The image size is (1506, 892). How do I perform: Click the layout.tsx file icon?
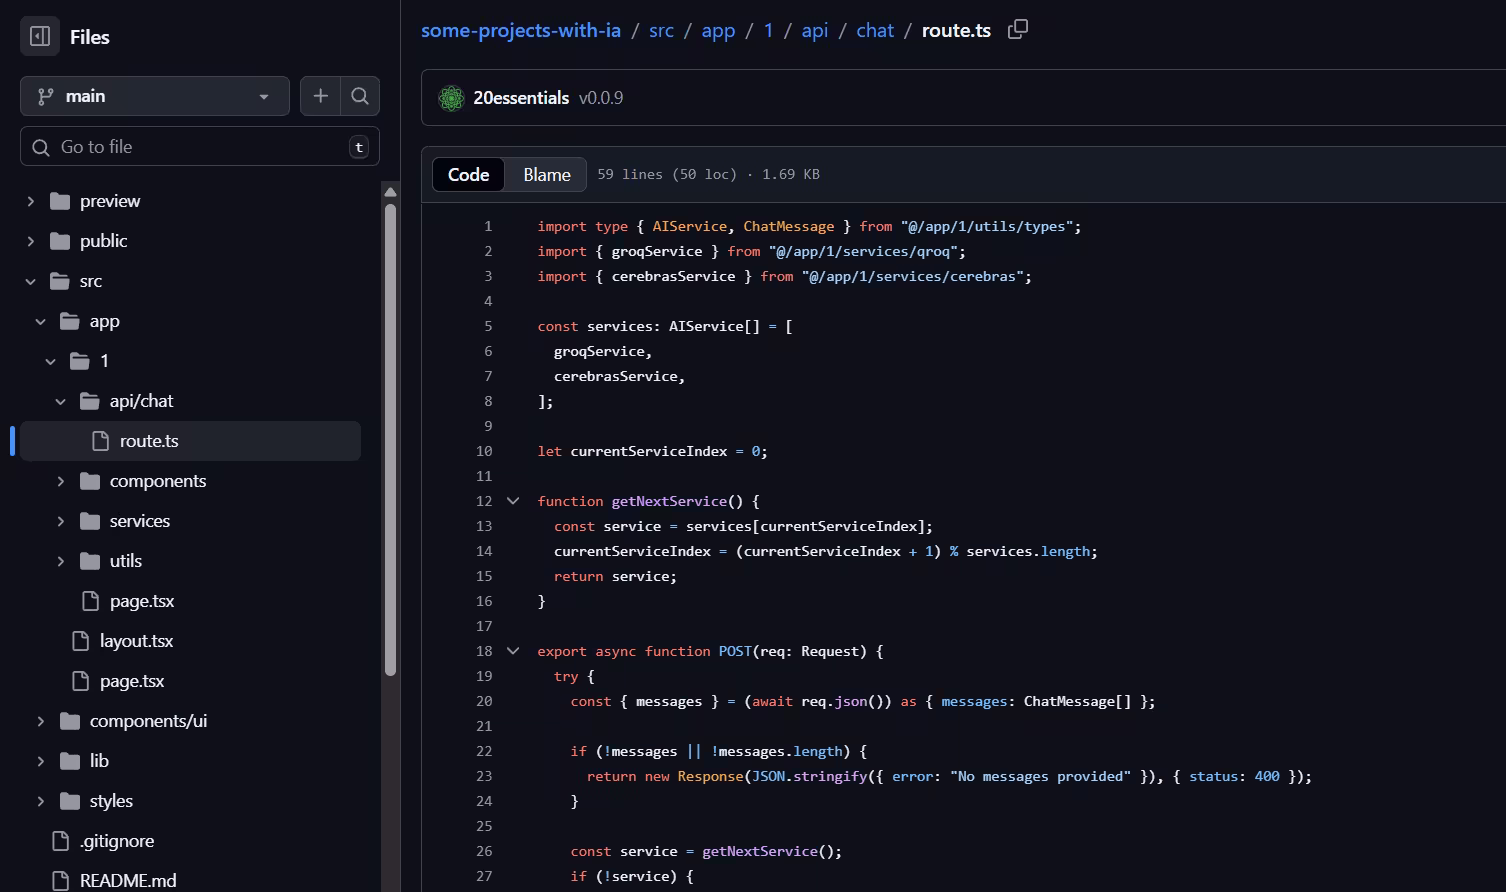pos(81,641)
